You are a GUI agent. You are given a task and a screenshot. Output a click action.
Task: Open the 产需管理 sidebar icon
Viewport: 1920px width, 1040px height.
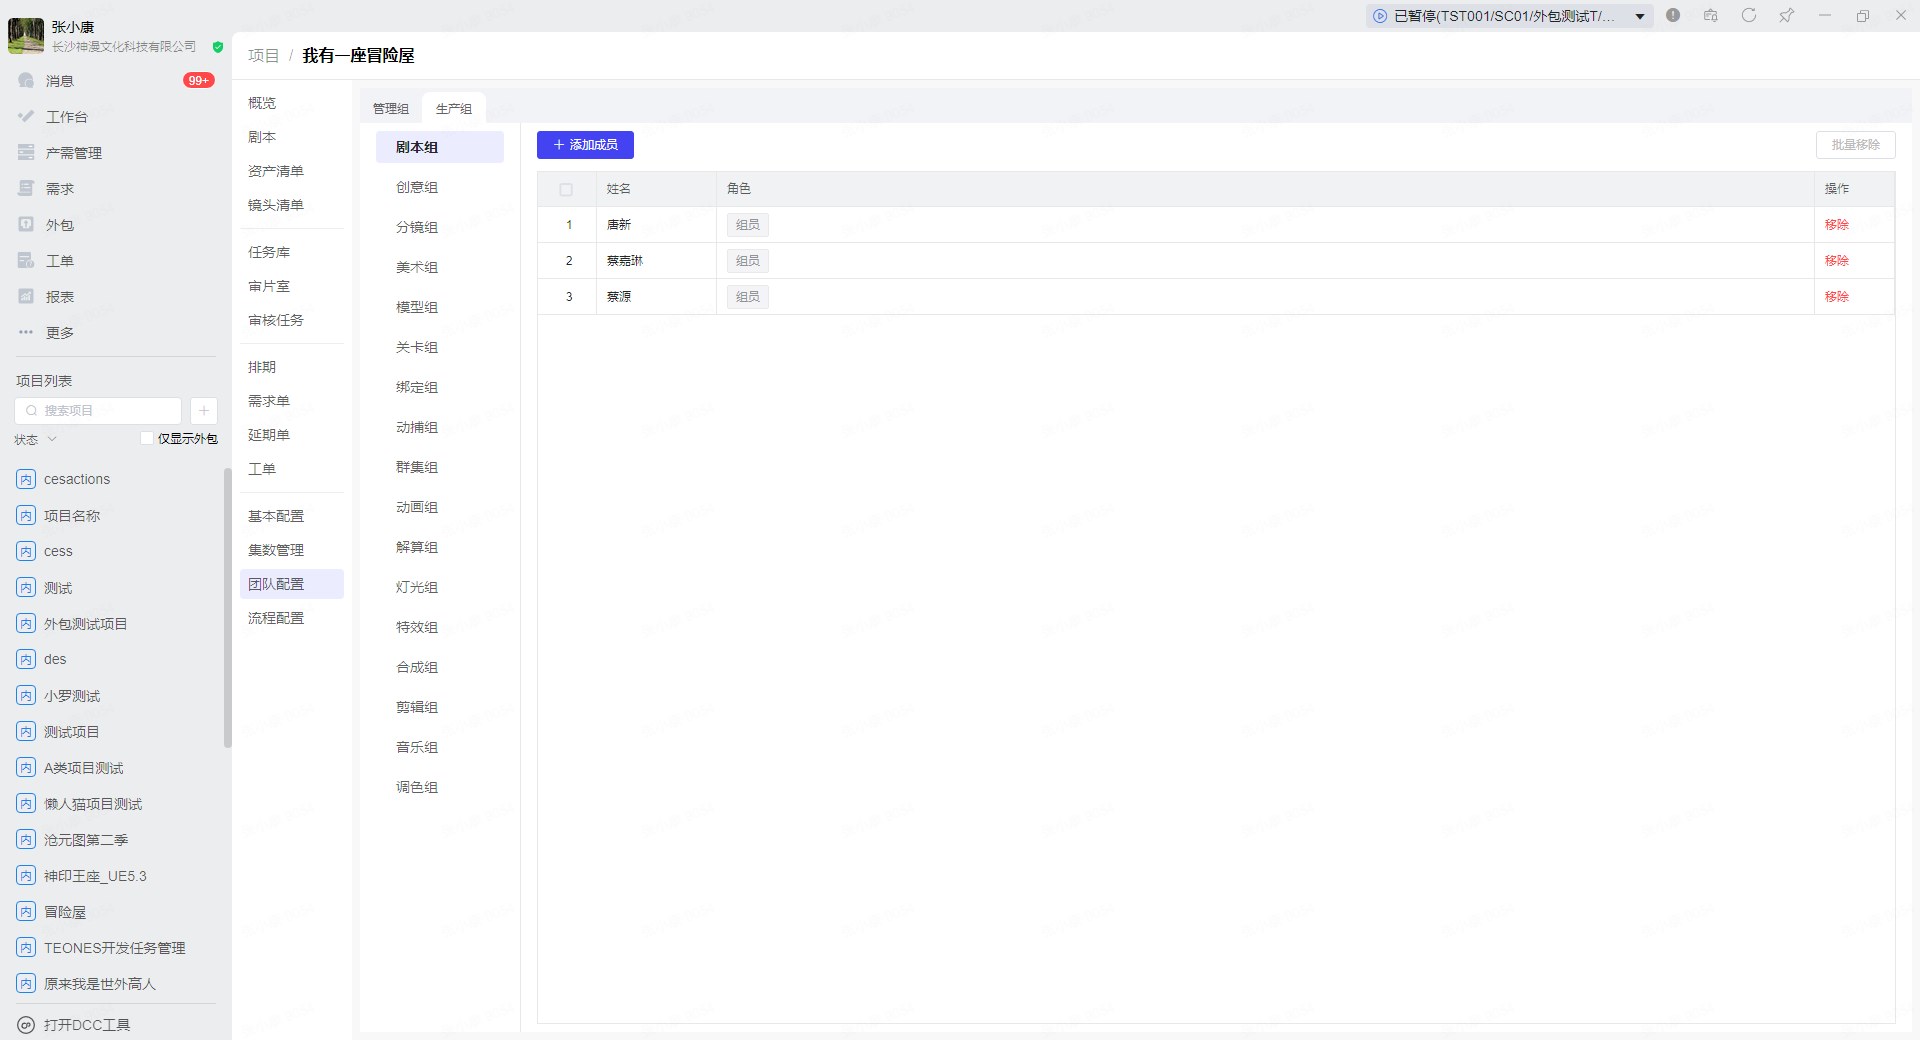click(x=26, y=152)
